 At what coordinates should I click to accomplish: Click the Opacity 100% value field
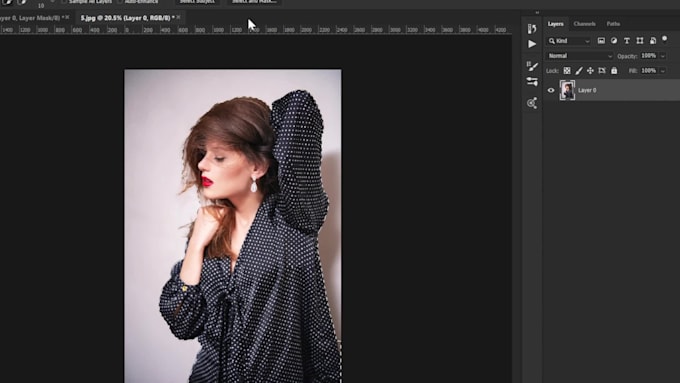(649, 56)
